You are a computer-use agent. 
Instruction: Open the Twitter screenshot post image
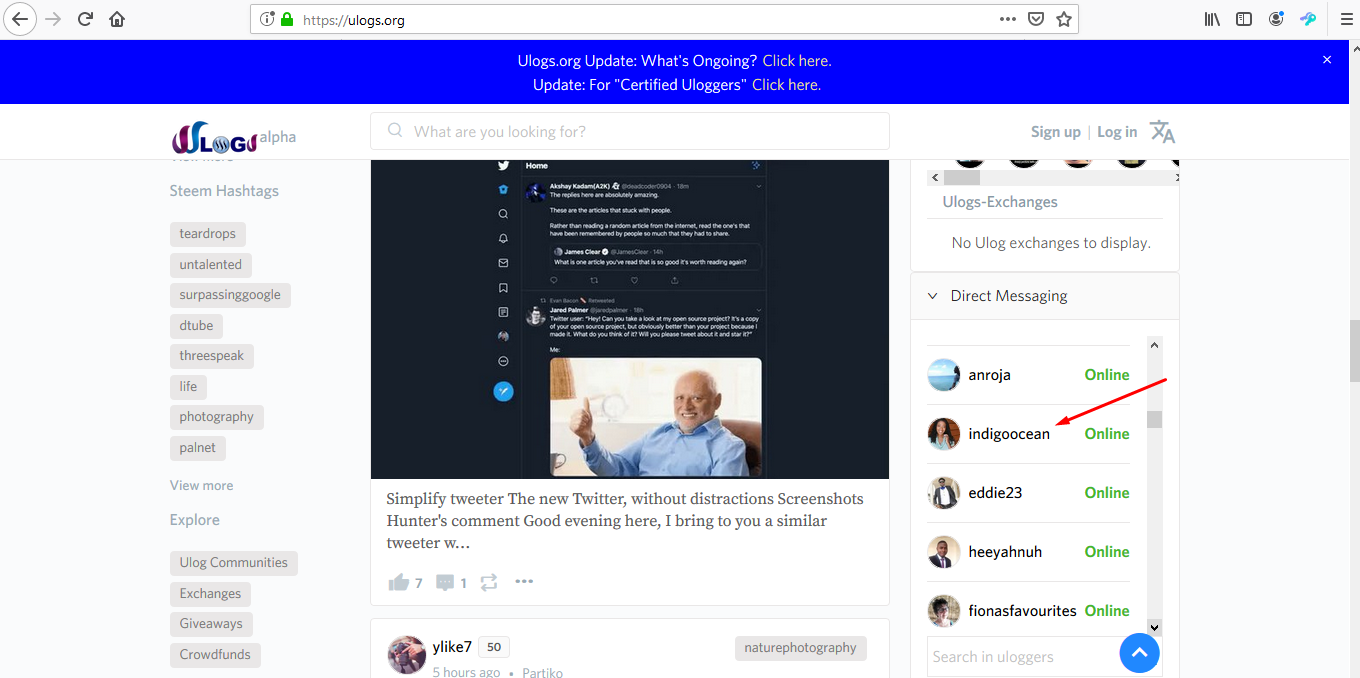[630, 318]
